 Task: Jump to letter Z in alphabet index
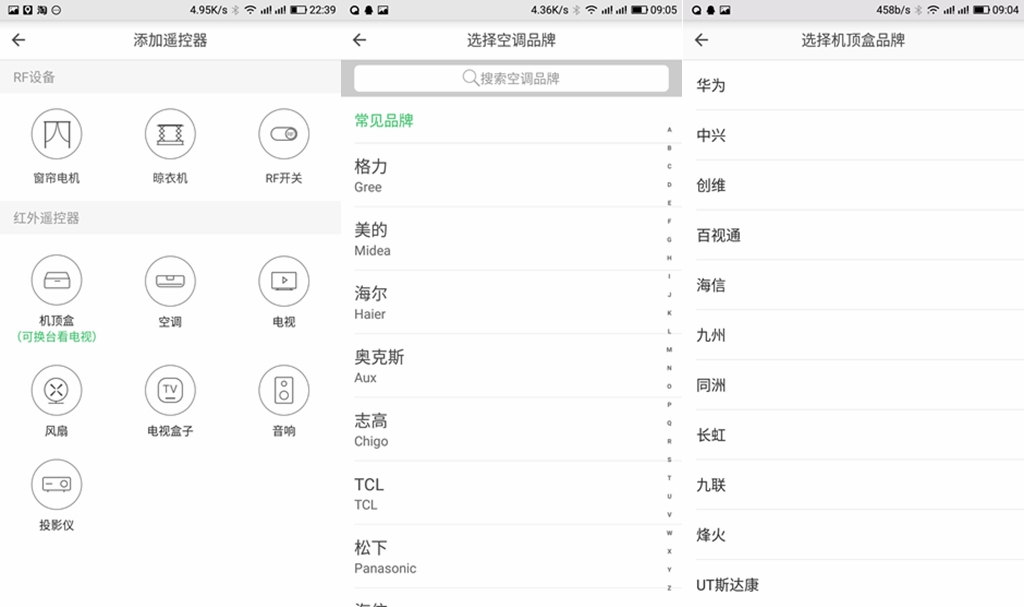669,588
